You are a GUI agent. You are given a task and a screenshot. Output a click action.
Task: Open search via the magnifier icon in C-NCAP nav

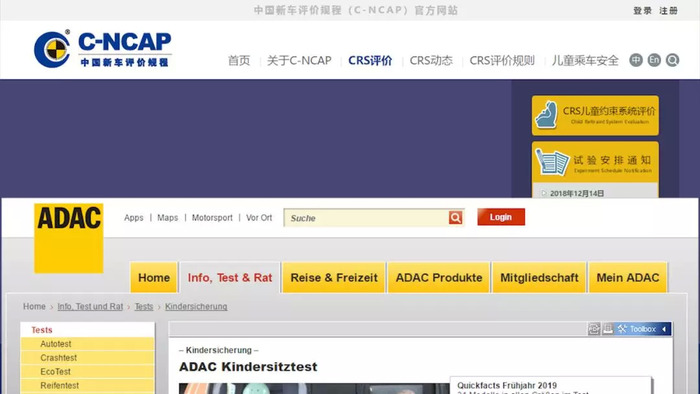[672, 60]
